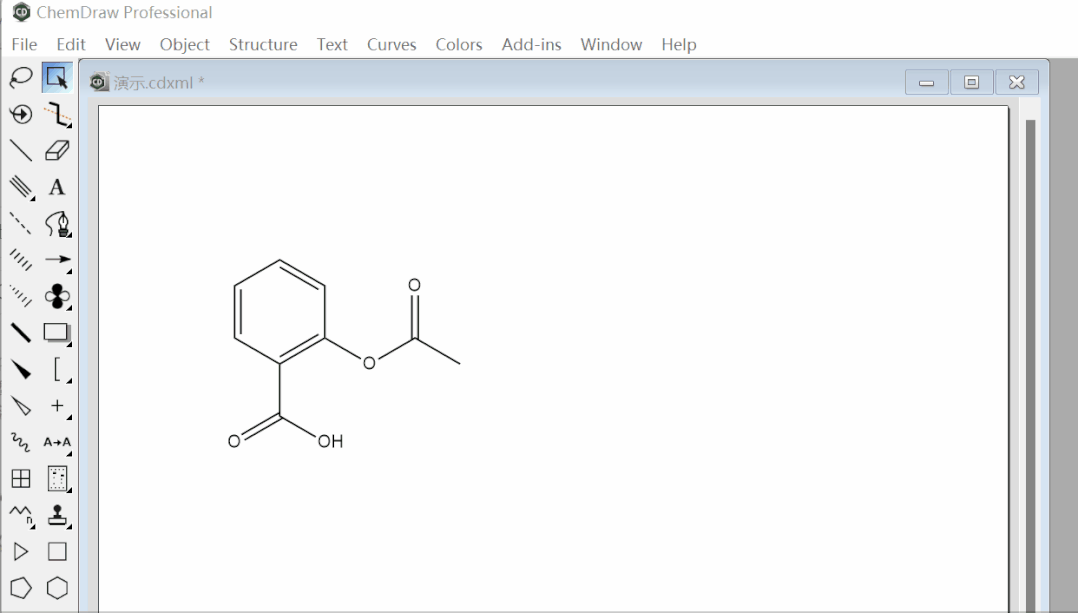Select the Text tool
This screenshot has width=1078, height=613.
(57, 187)
